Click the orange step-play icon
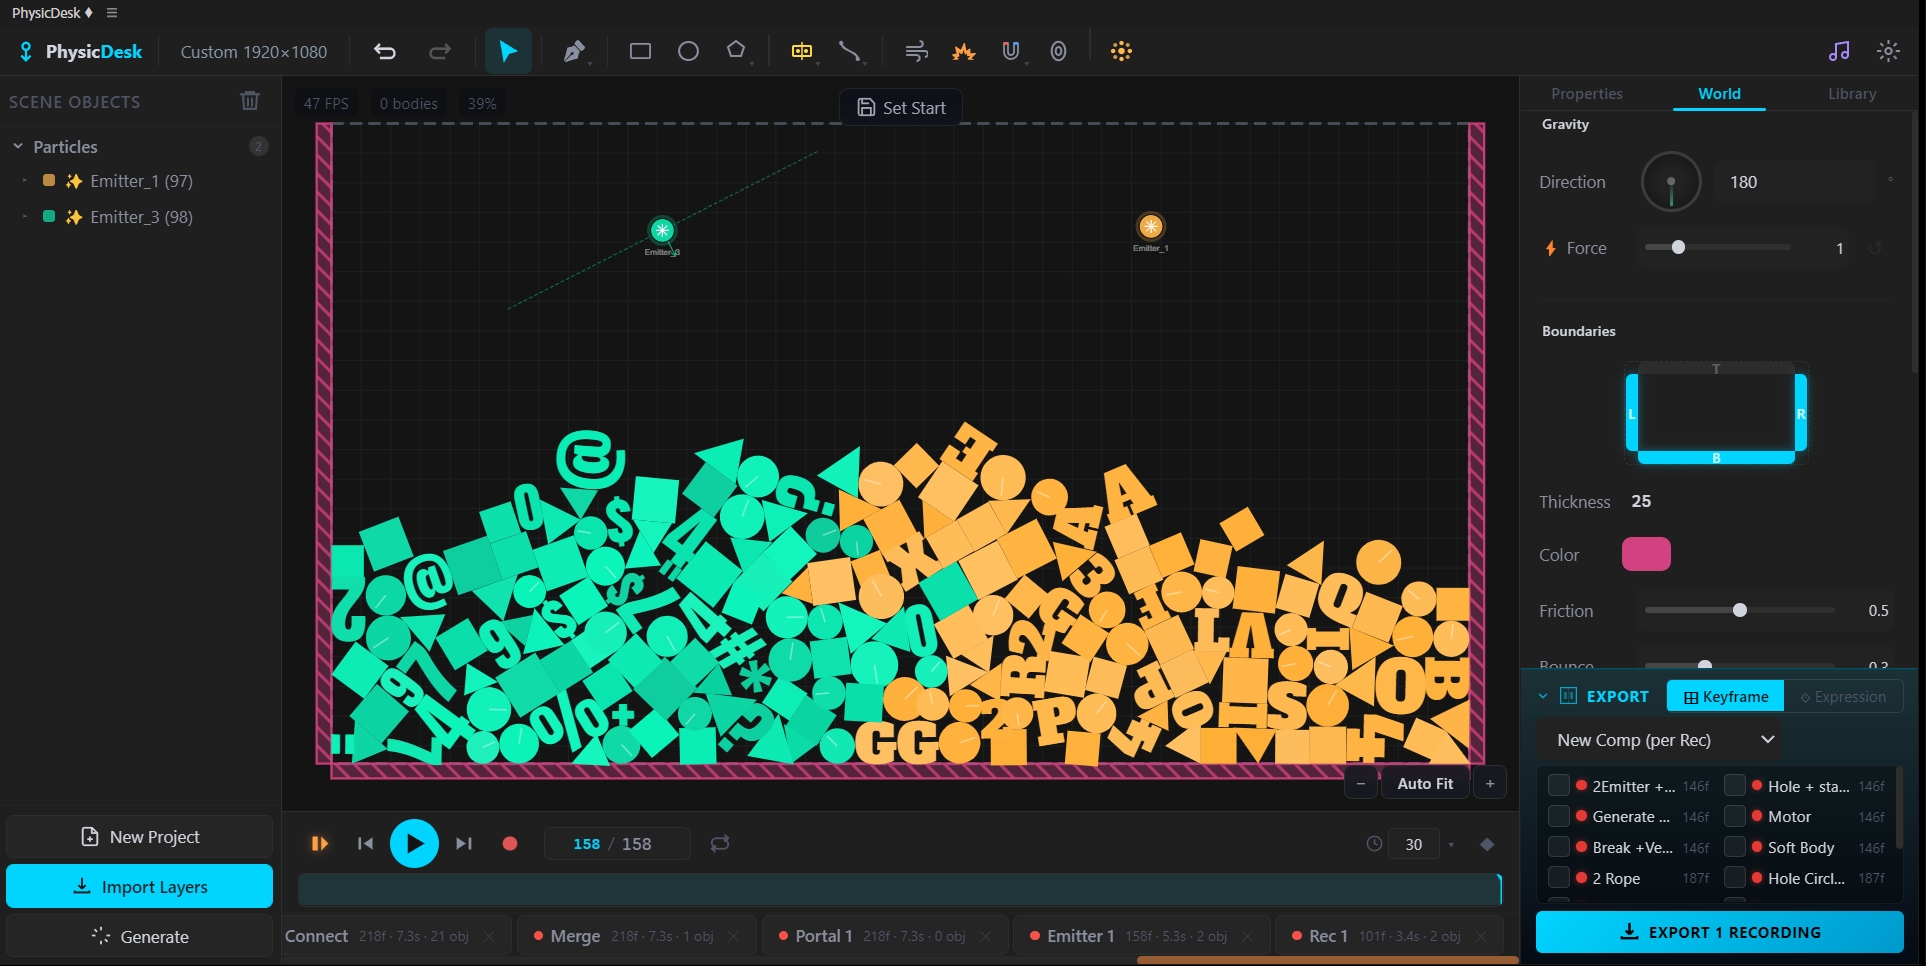The height and width of the screenshot is (966, 1926). (320, 844)
